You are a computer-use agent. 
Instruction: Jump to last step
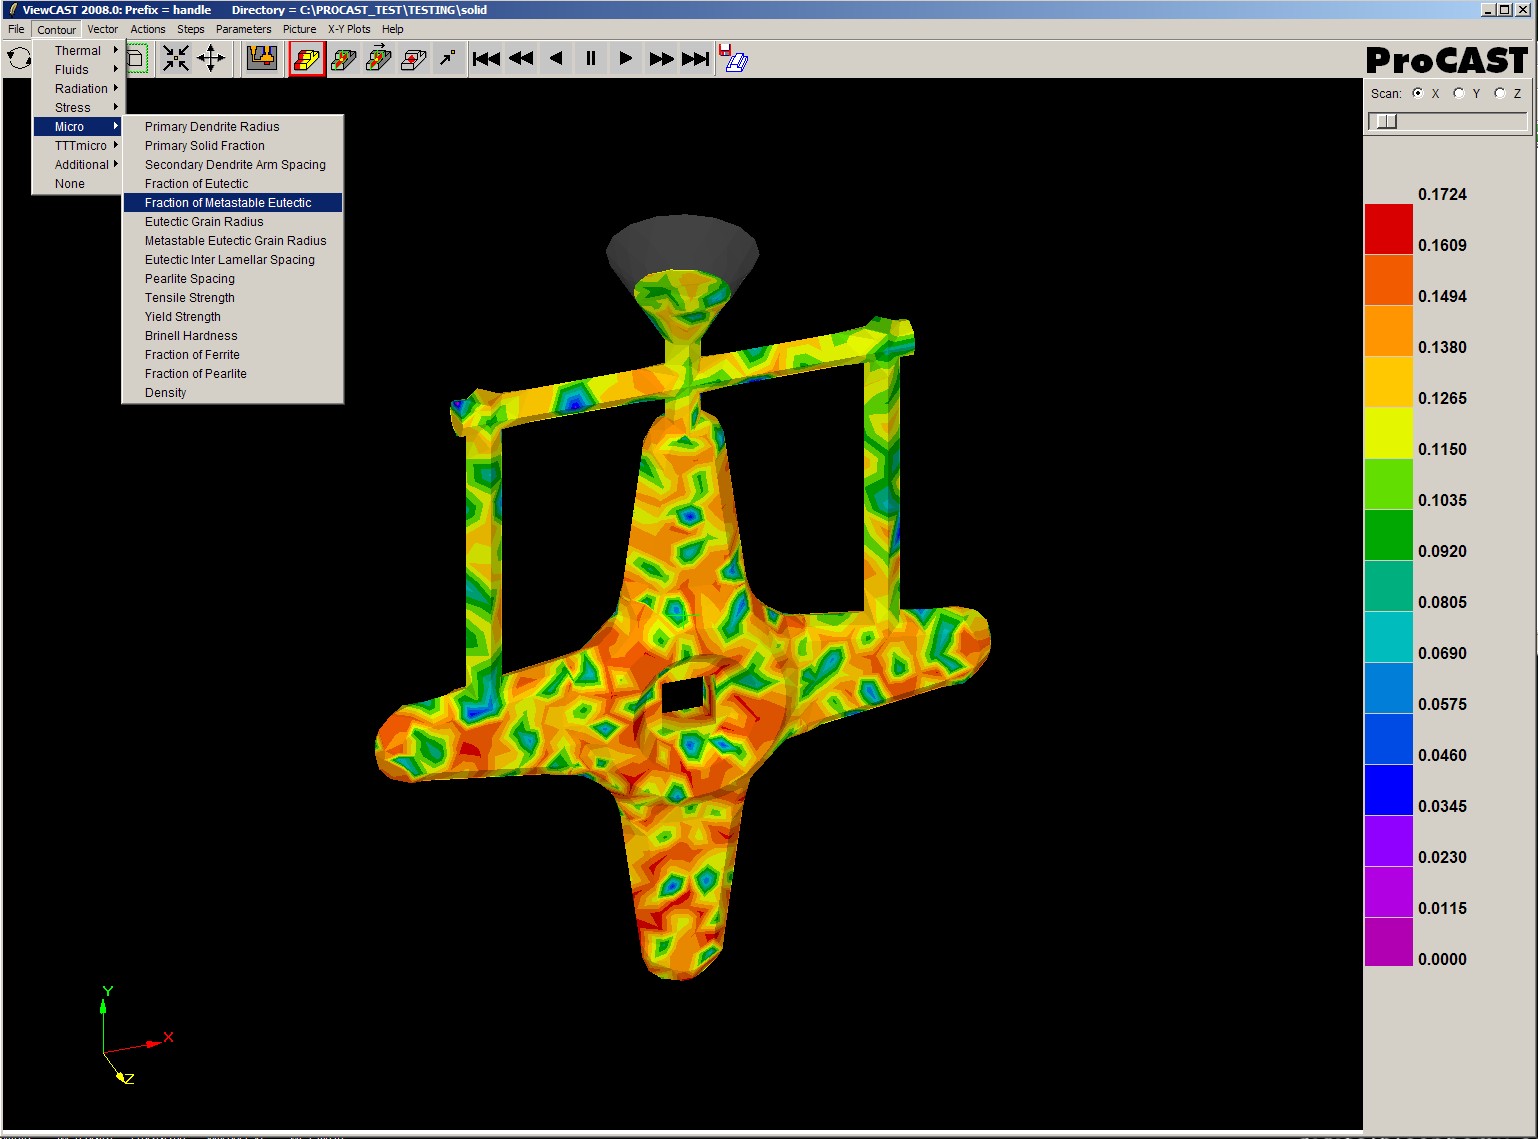click(696, 59)
